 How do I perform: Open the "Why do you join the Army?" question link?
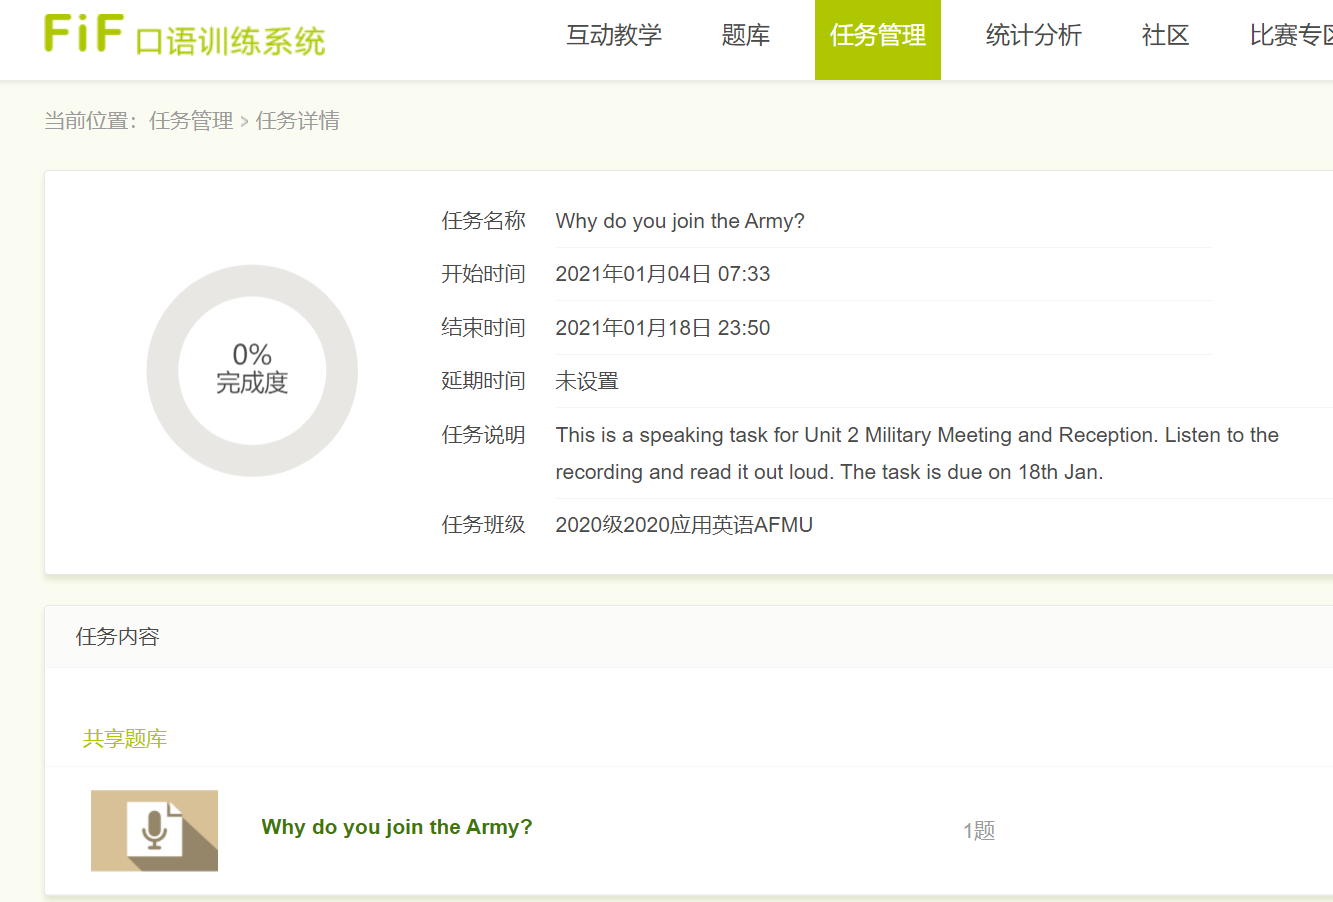tap(397, 827)
